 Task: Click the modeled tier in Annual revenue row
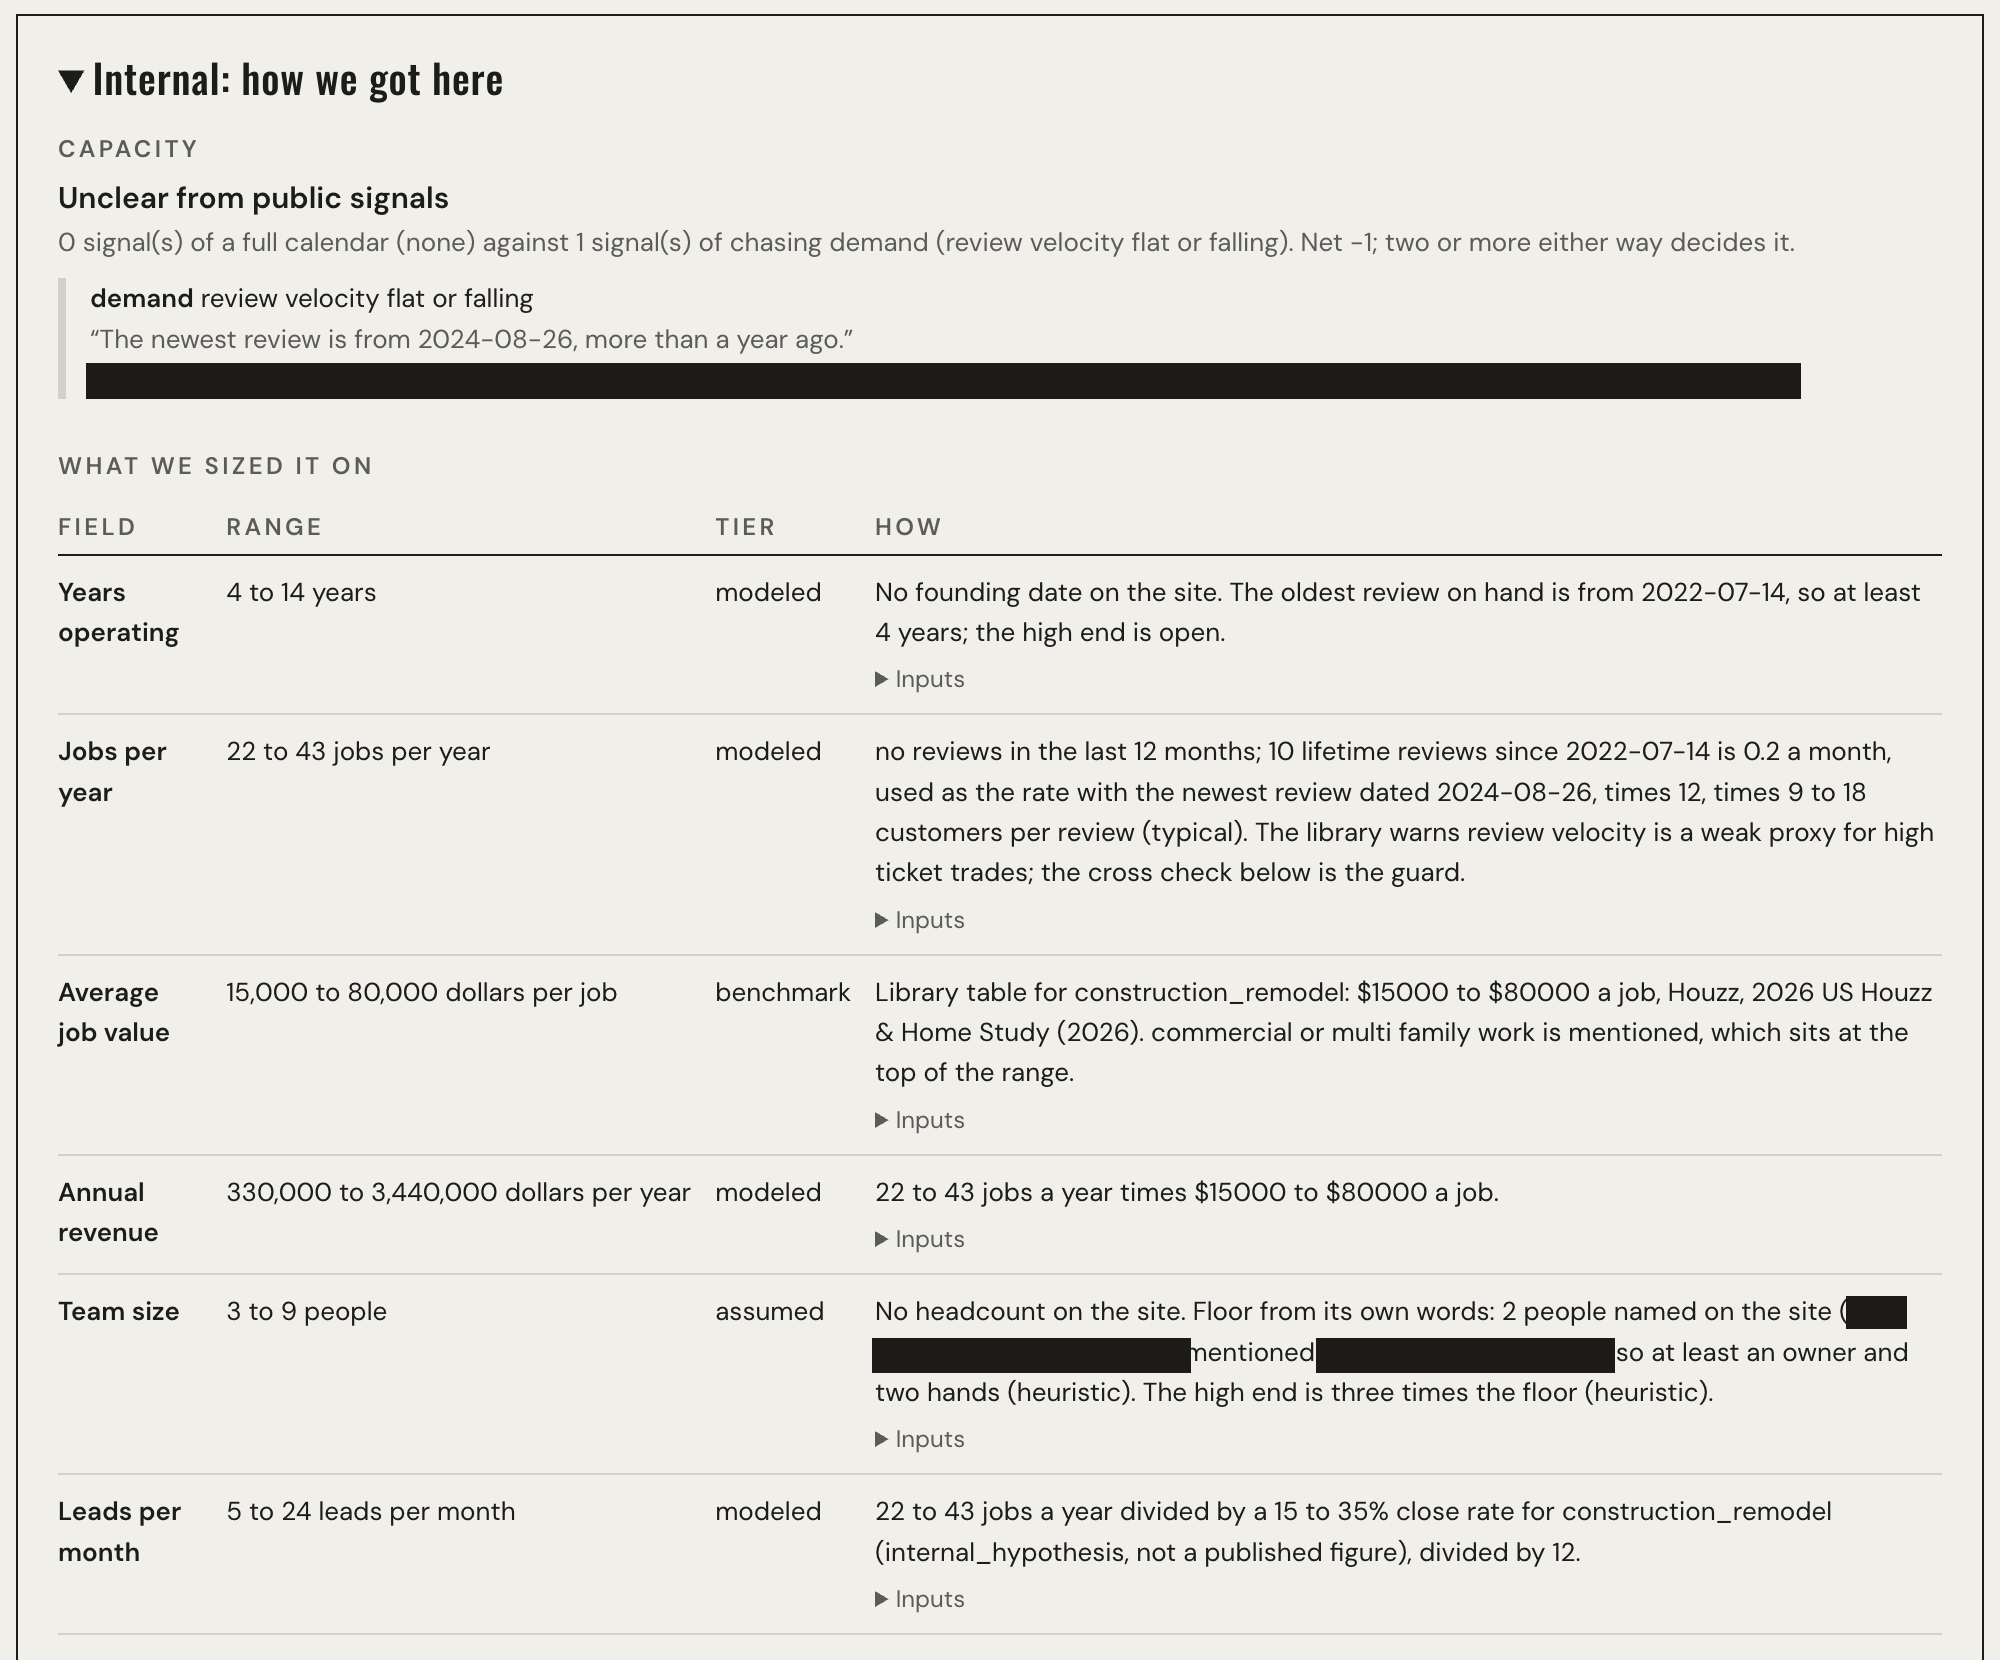coord(768,1192)
